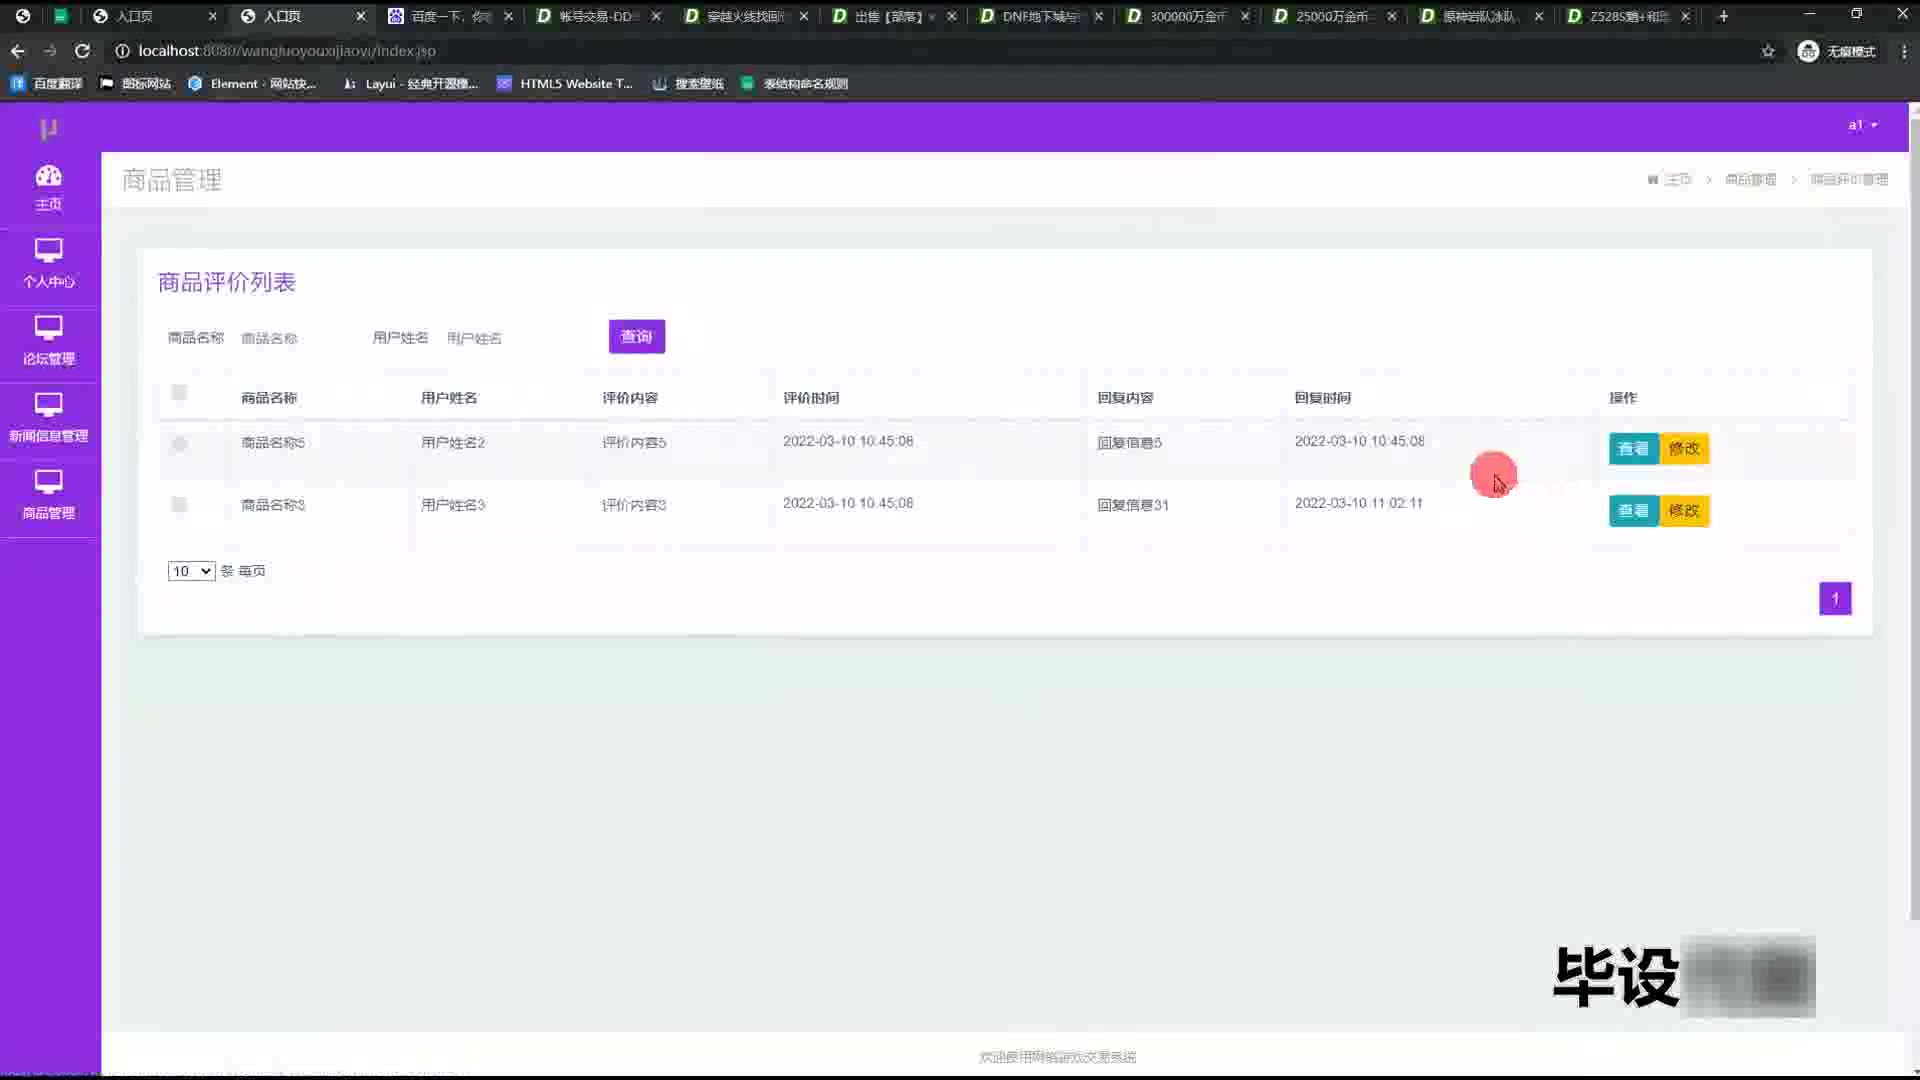The width and height of the screenshot is (1920, 1080).
Task: Open 个人中心 in the sidebar
Action: (48, 264)
